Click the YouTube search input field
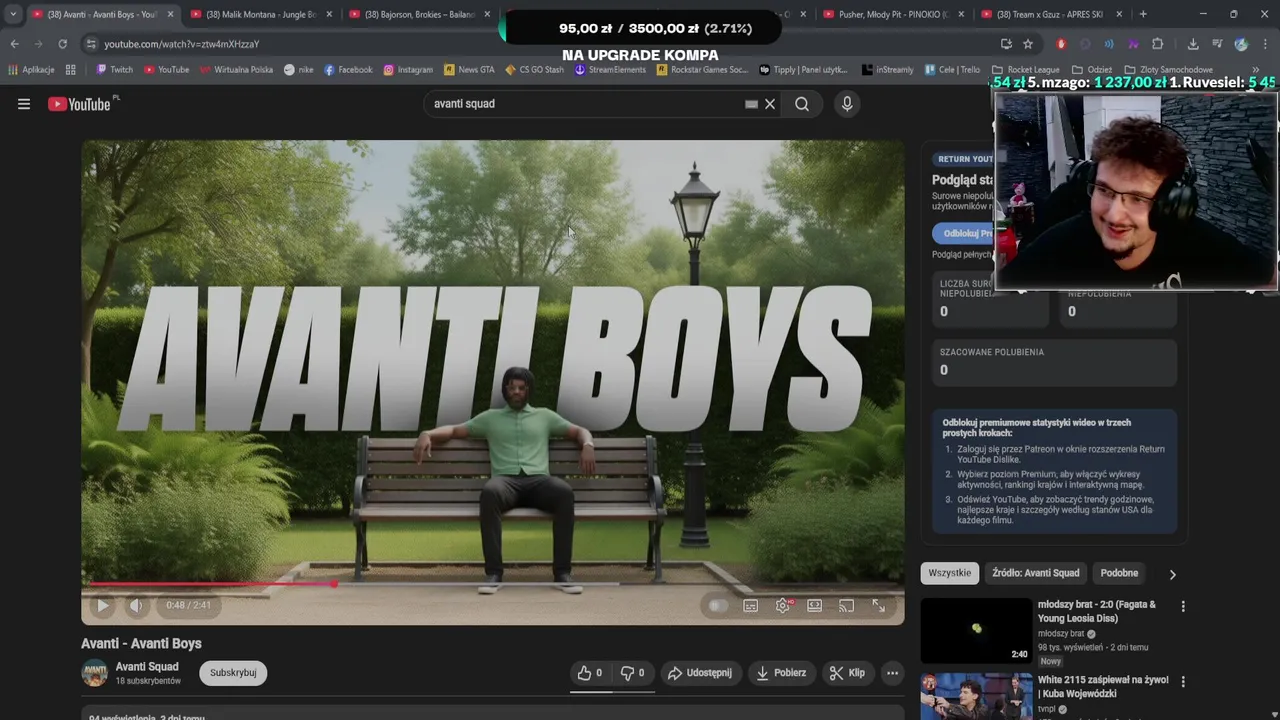Image resolution: width=1280 pixels, height=720 pixels. [x=585, y=104]
